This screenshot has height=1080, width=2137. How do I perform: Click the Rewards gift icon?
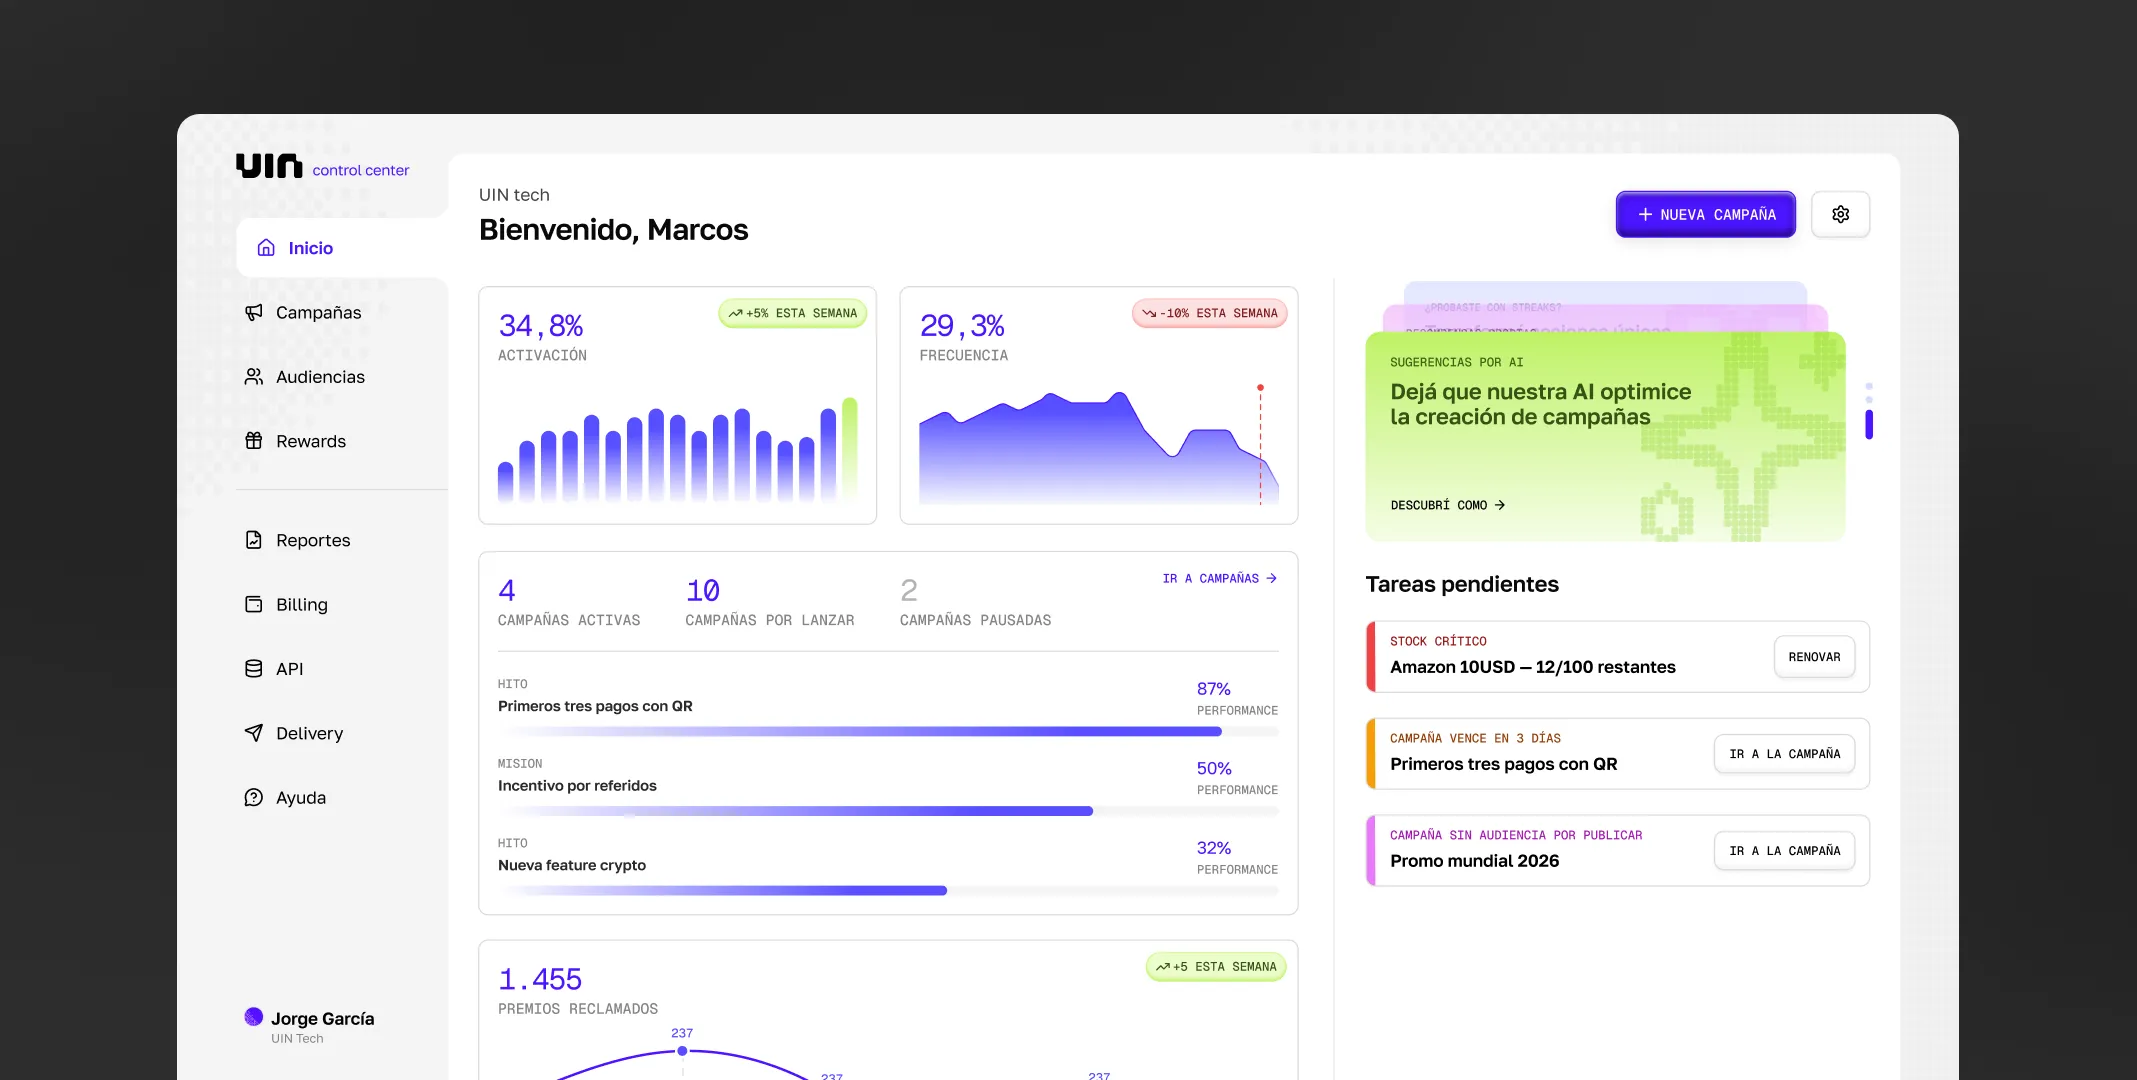(x=254, y=441)
